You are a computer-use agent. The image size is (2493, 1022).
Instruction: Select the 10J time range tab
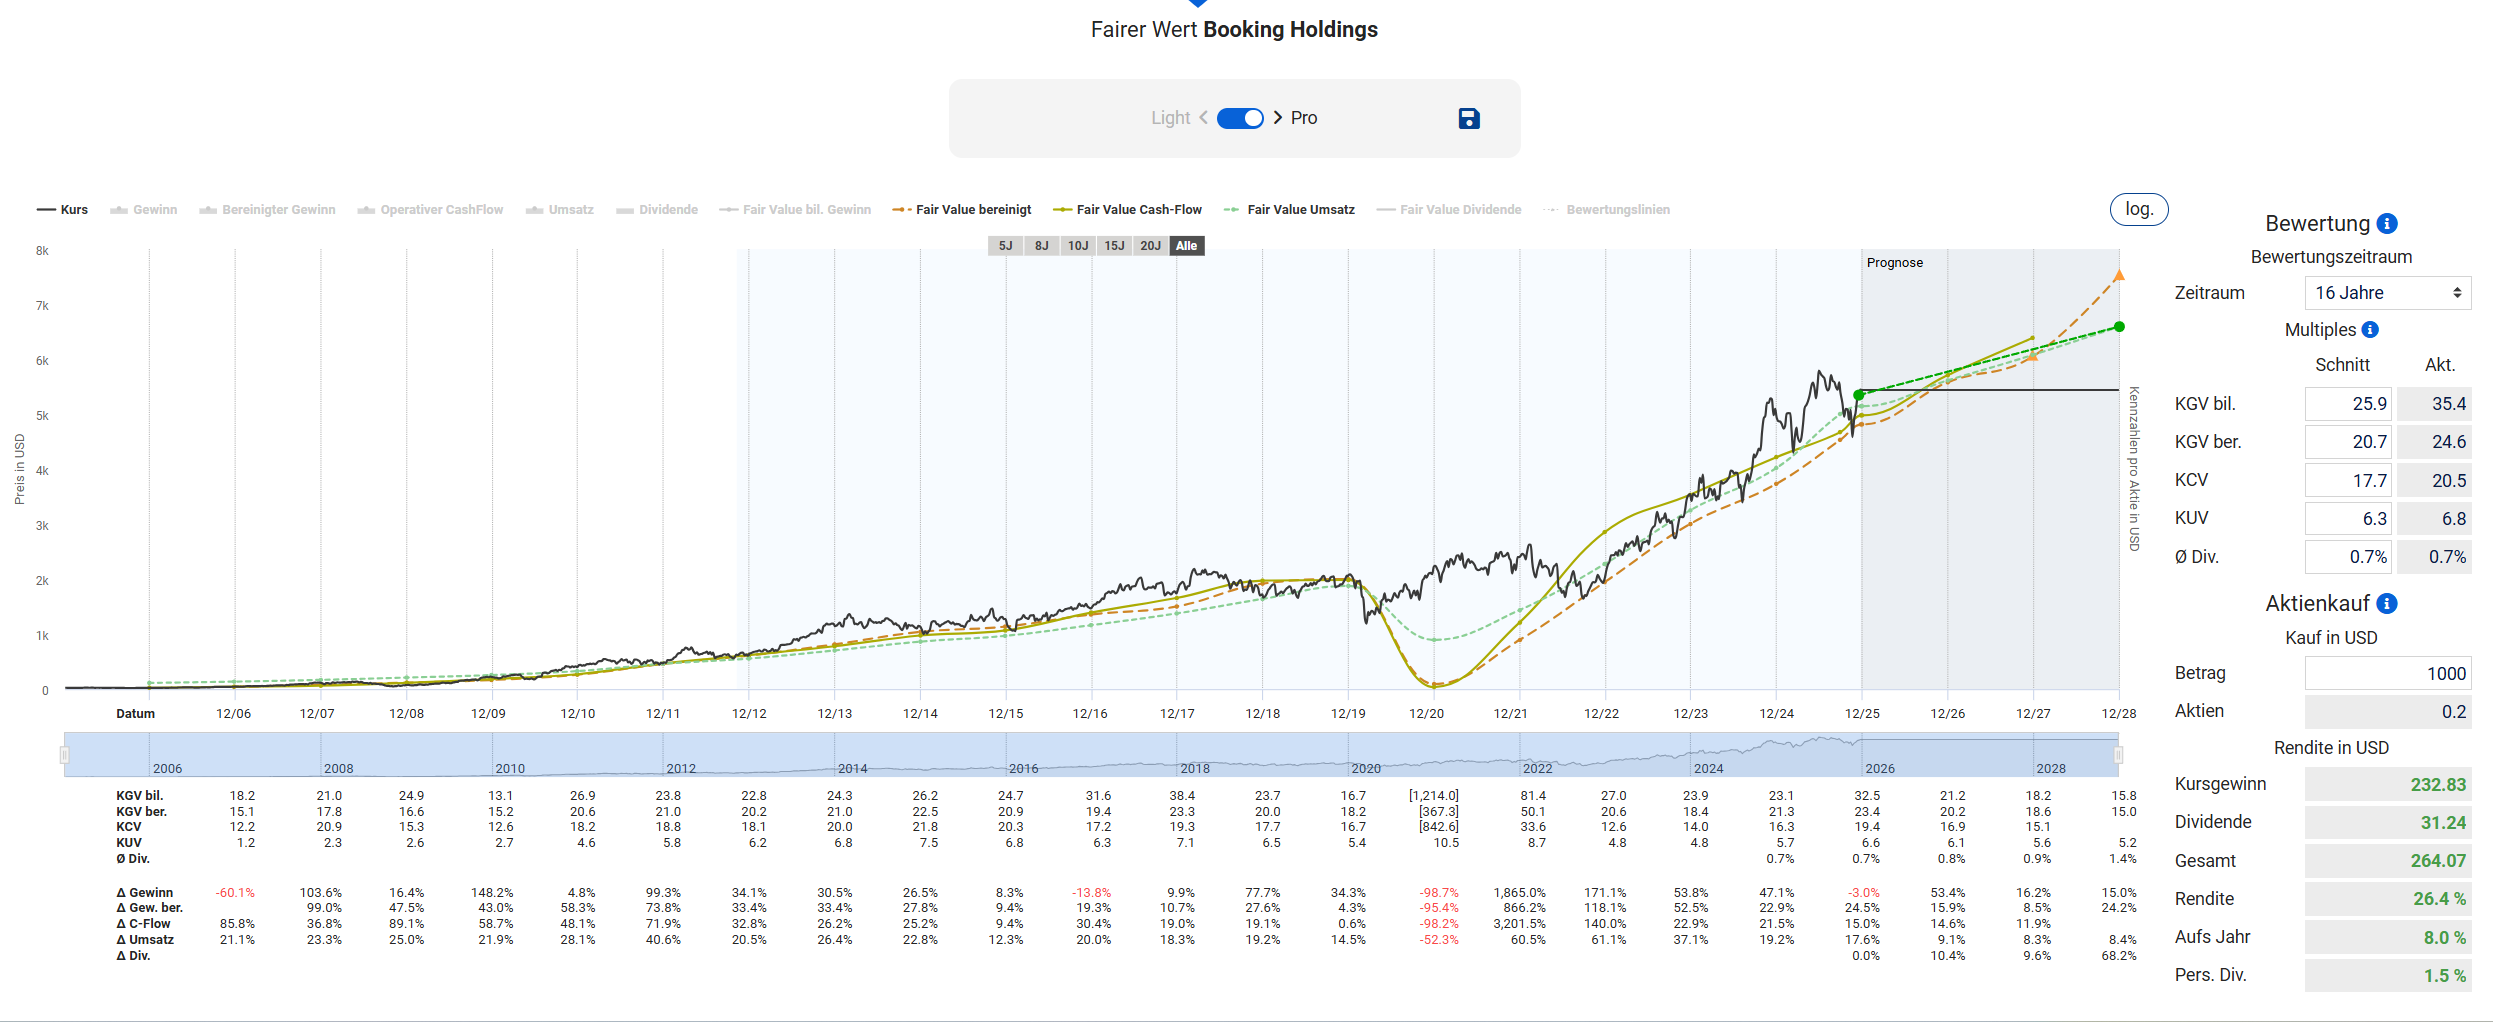(1077, 246)
